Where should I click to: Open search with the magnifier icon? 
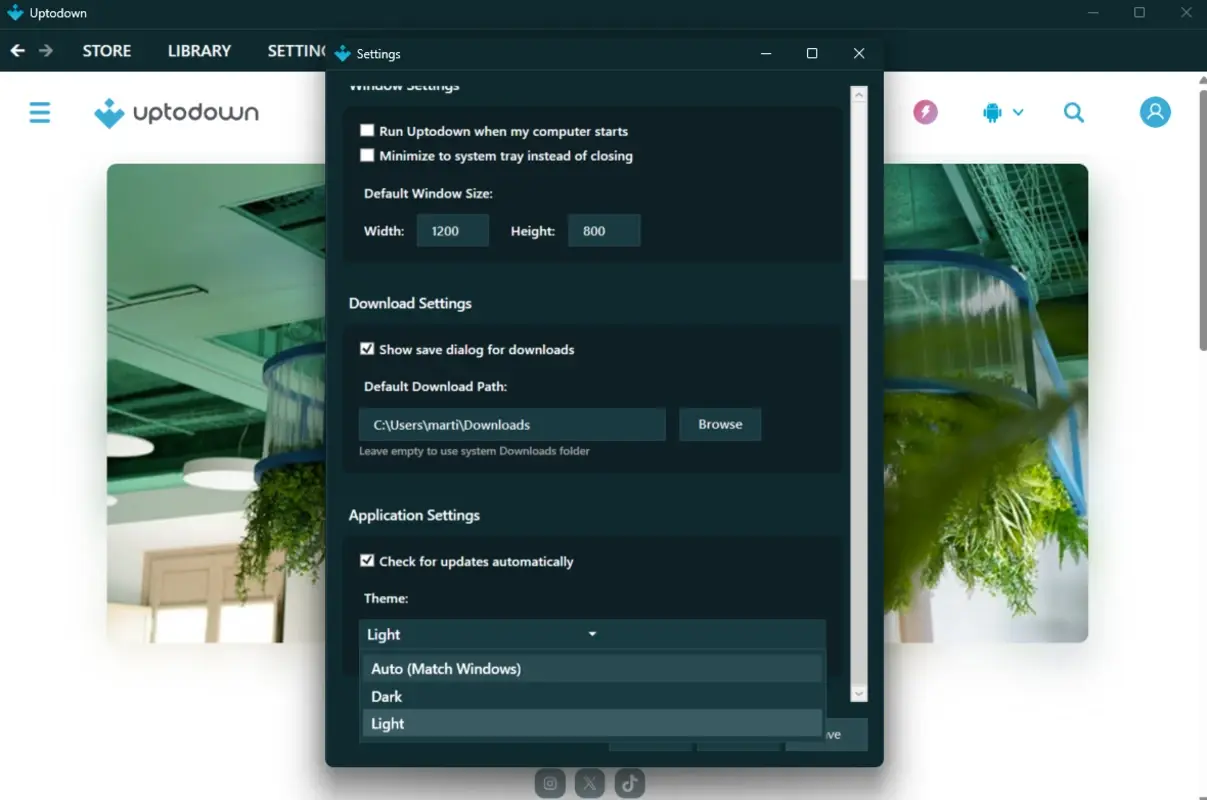click(x=1074, y=112)
